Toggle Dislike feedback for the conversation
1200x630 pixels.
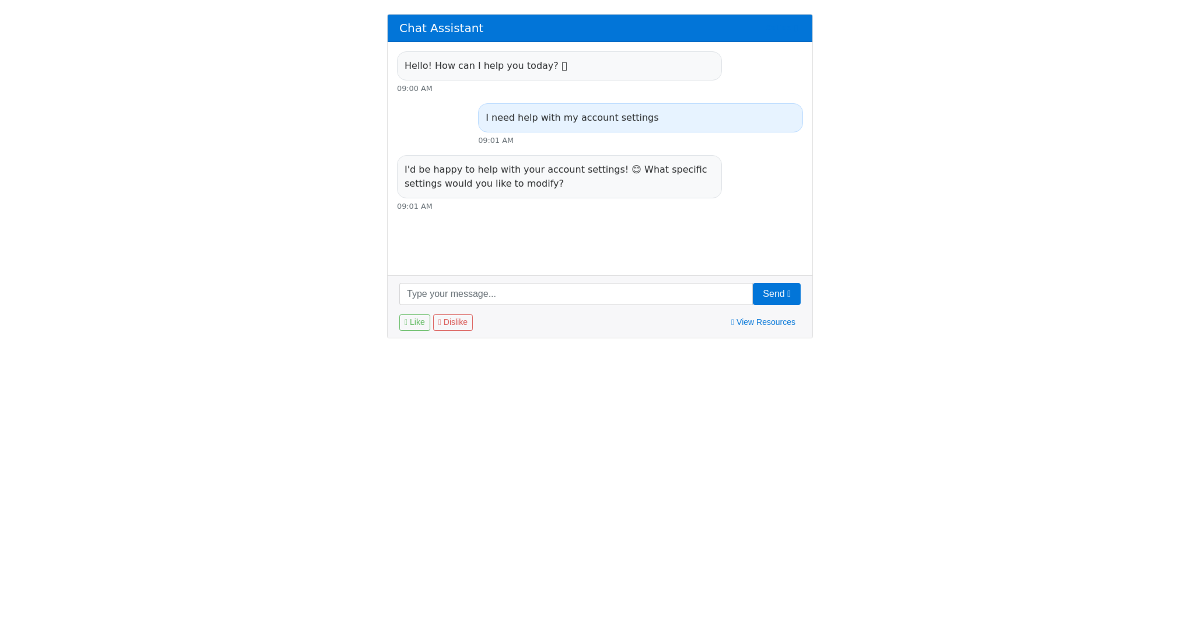point(452,322)
